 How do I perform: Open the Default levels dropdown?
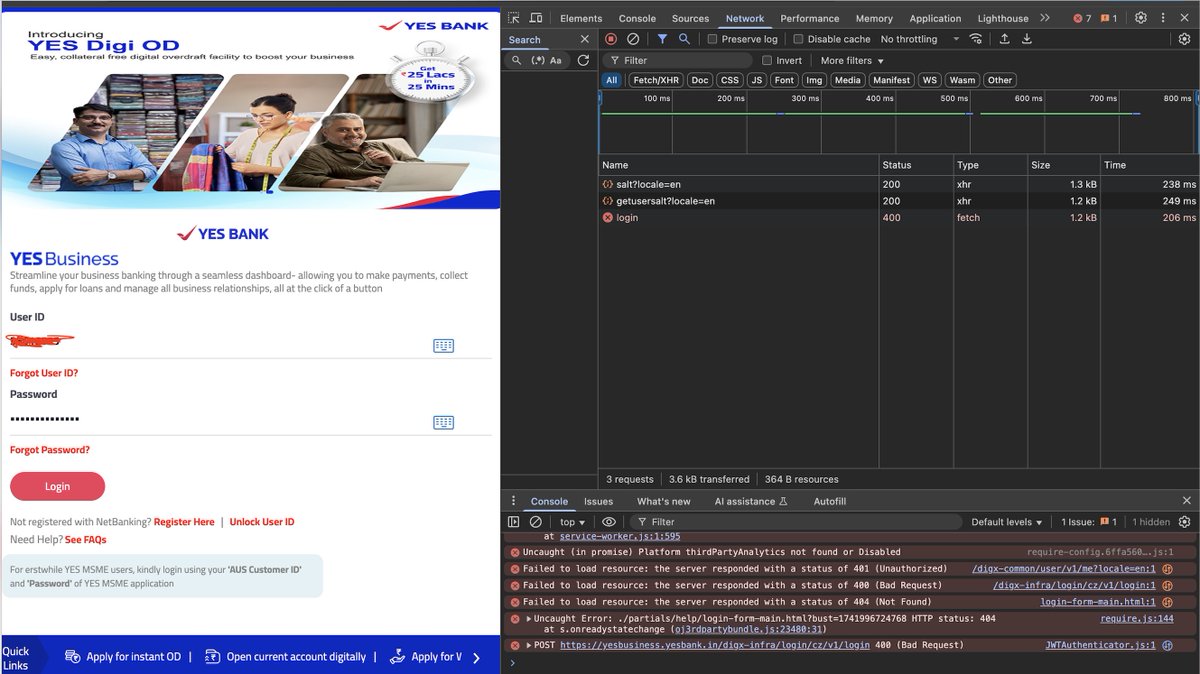[x=1007, y=522]
